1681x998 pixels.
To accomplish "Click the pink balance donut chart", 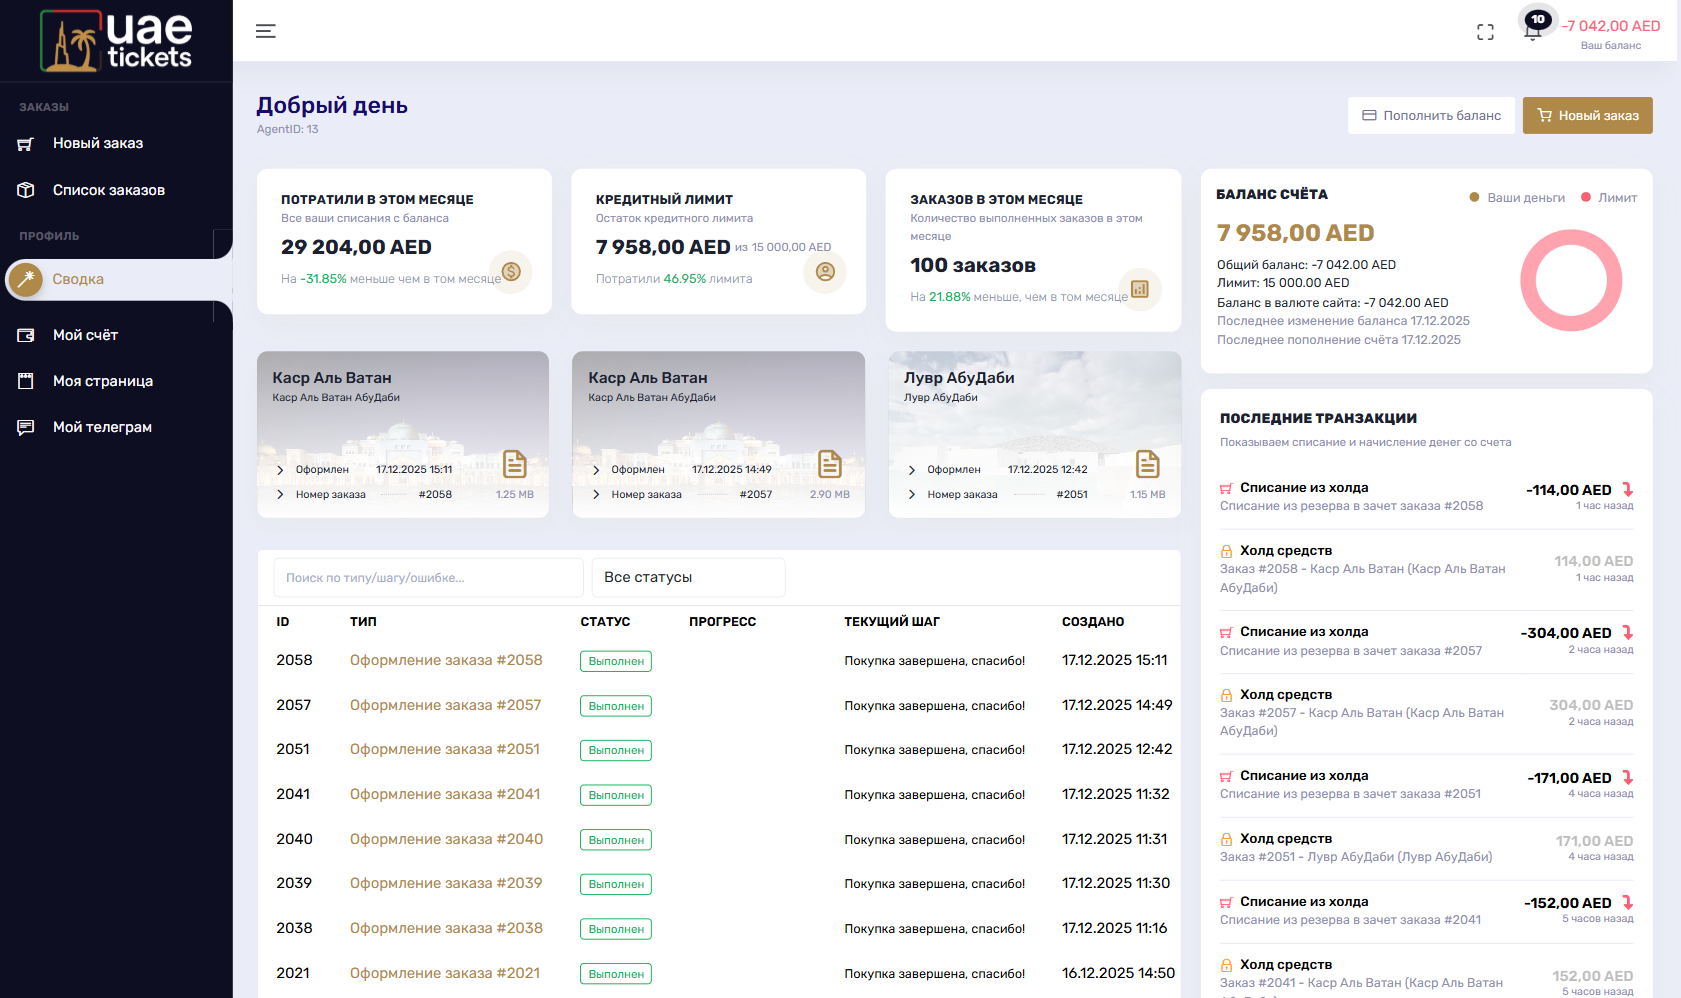I will point(1570,281).
